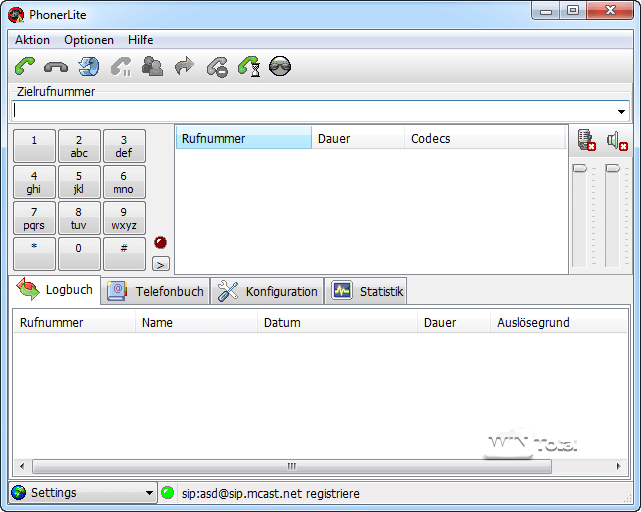Click the logbook scroll left arrow

[22, 466]
